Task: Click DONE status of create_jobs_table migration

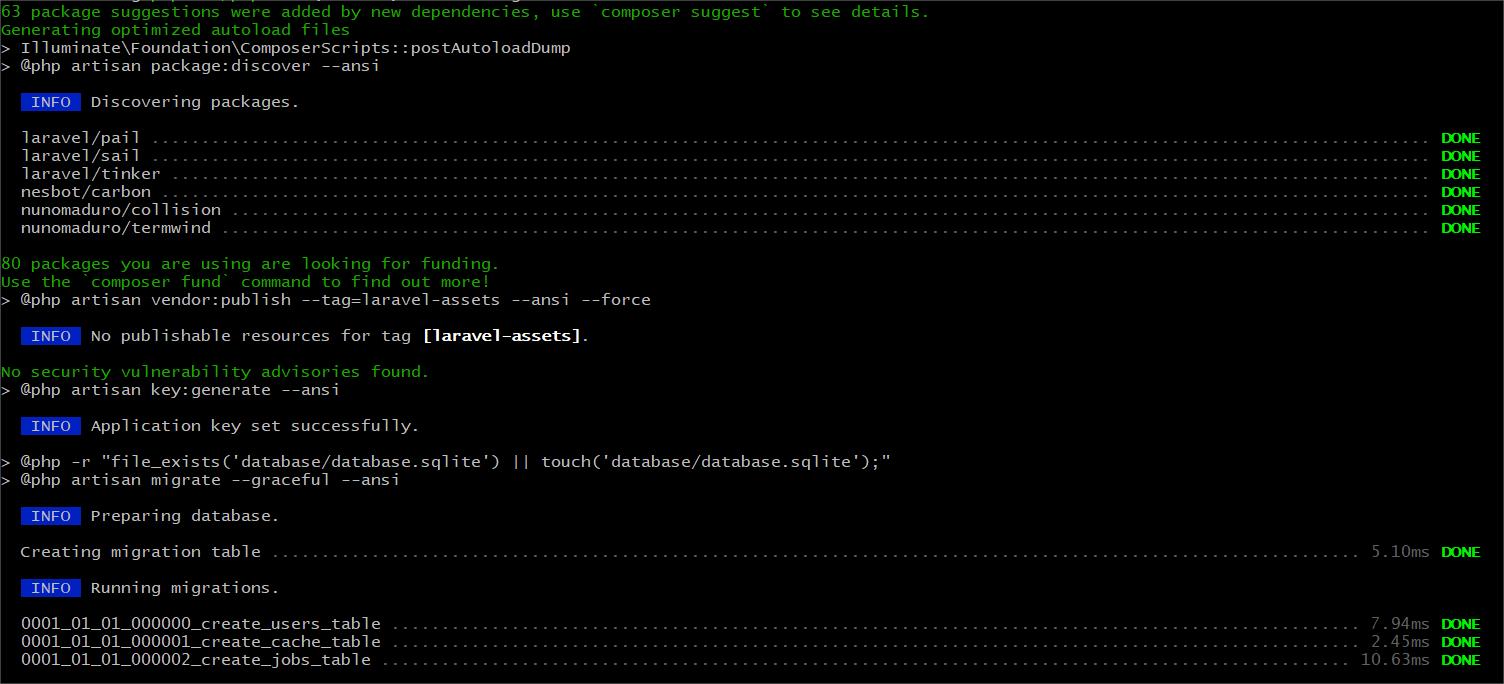Action: tap(1460, 660)
